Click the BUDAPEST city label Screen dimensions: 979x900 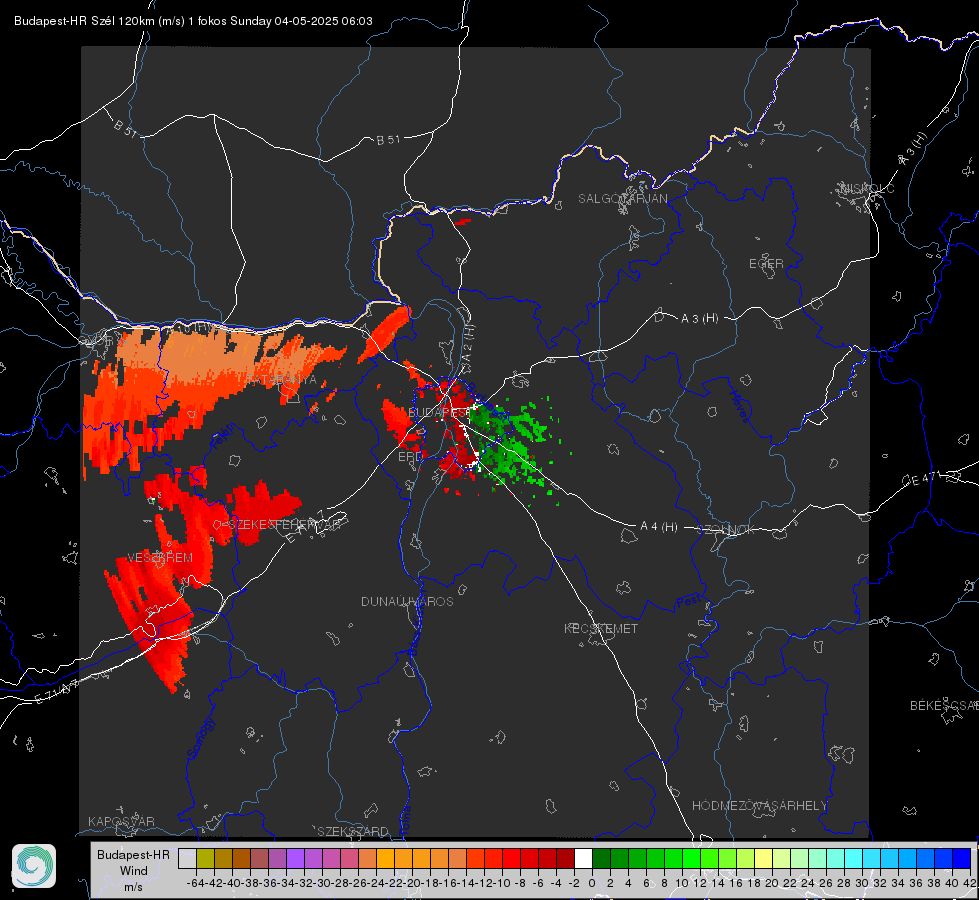pos(440,412)
